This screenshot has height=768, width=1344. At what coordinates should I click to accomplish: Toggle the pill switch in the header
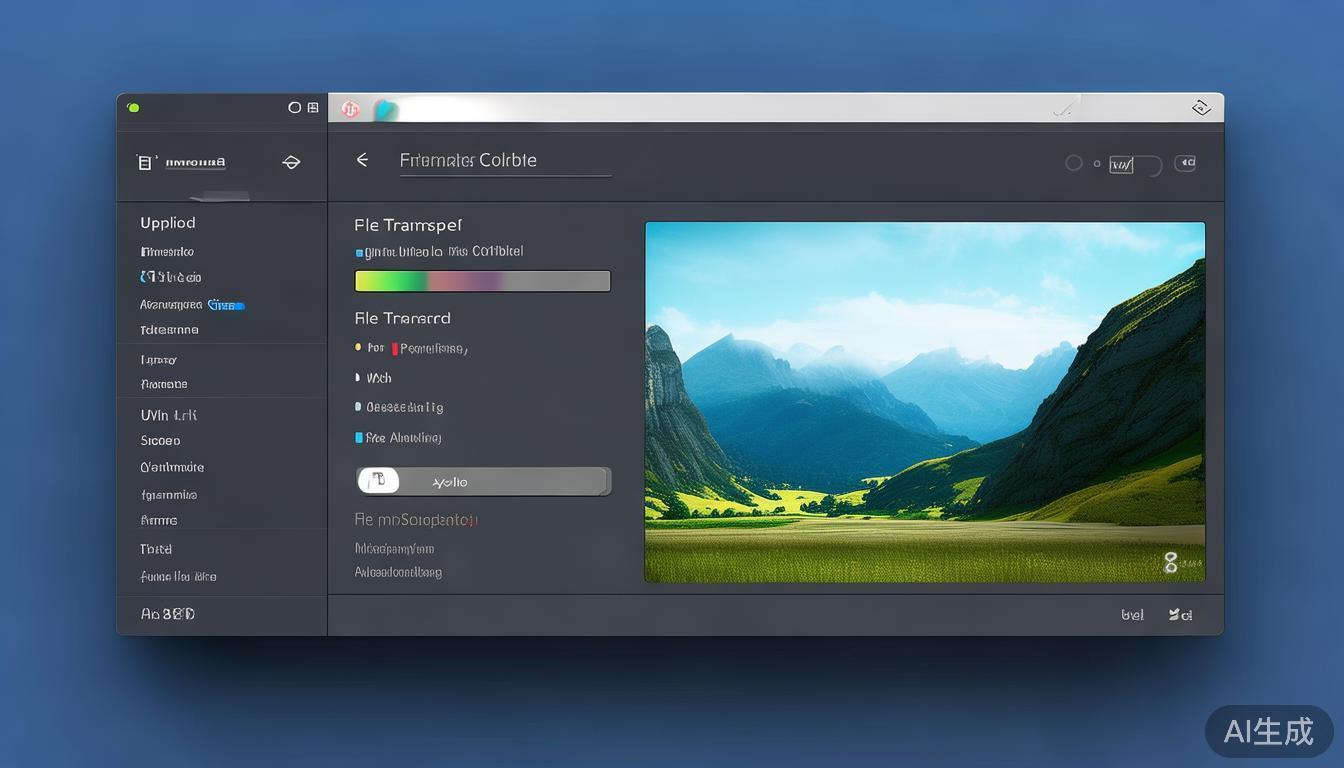pyautogui.click(x=1135, y=164)
